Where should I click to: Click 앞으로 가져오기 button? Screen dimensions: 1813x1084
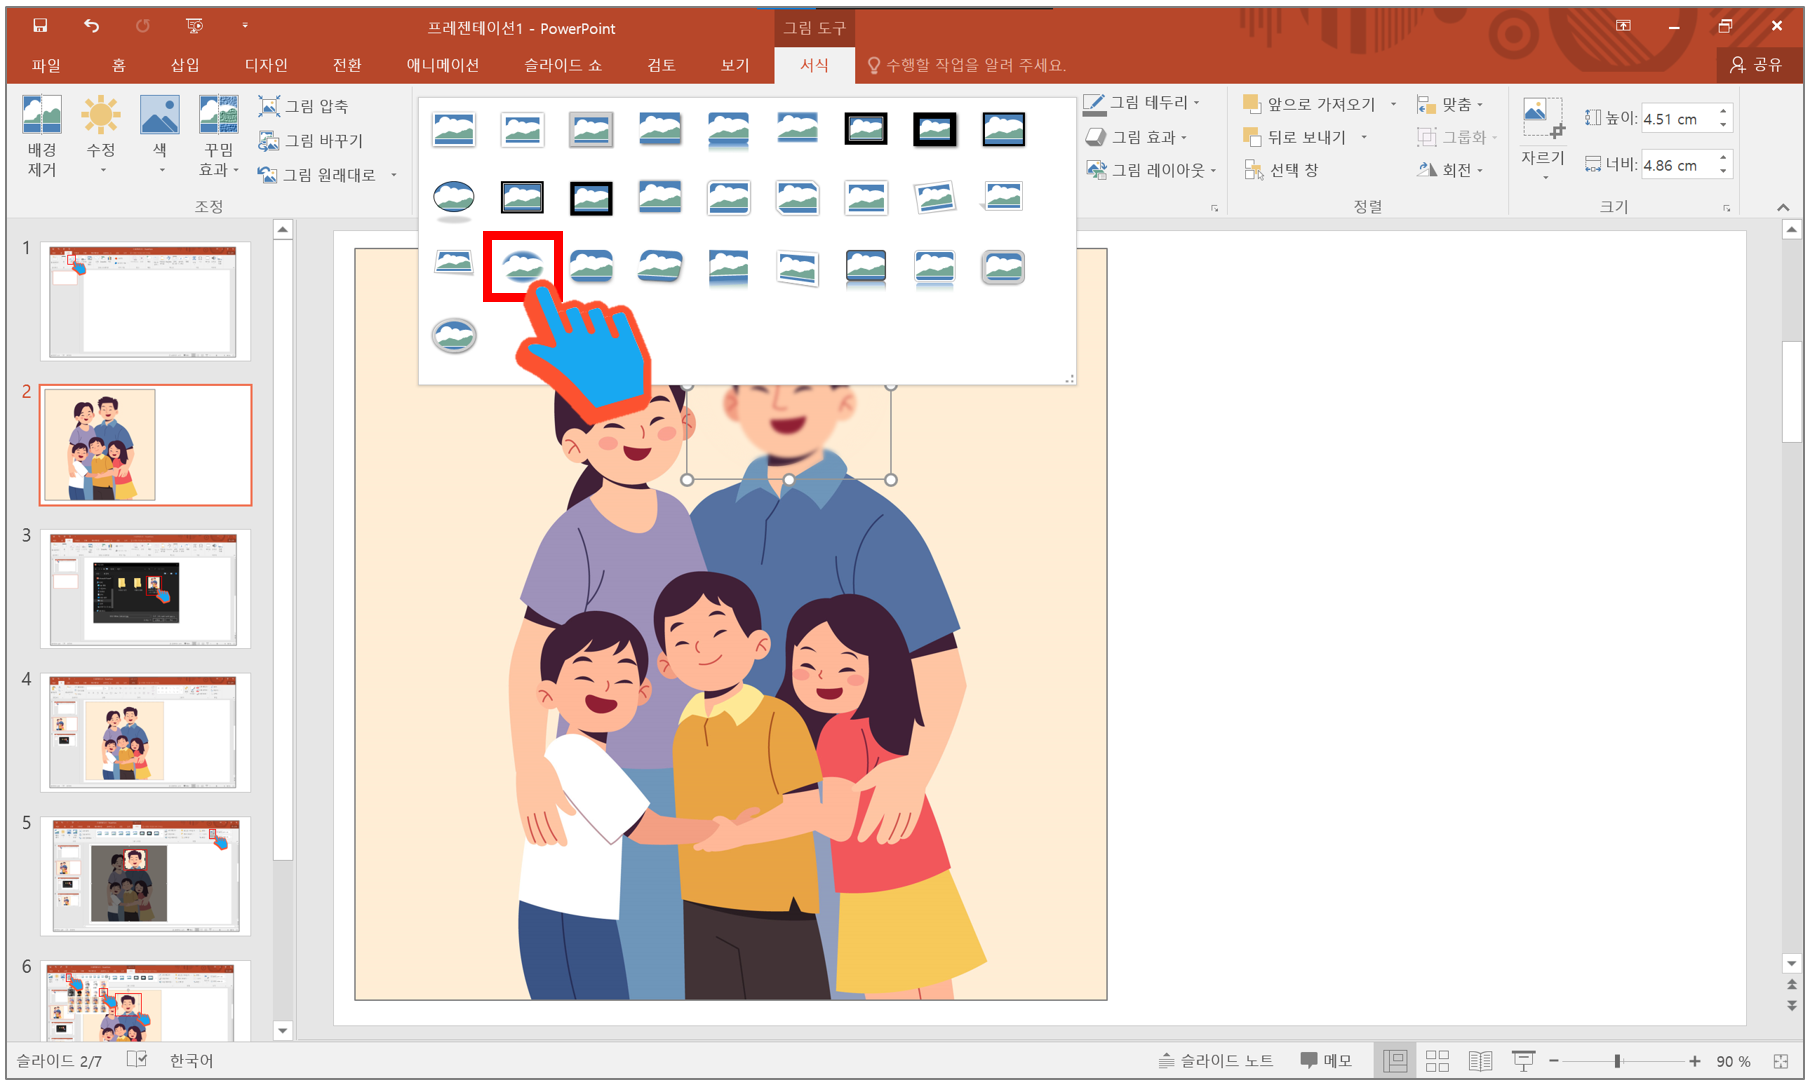click(x=1309, y=104)
